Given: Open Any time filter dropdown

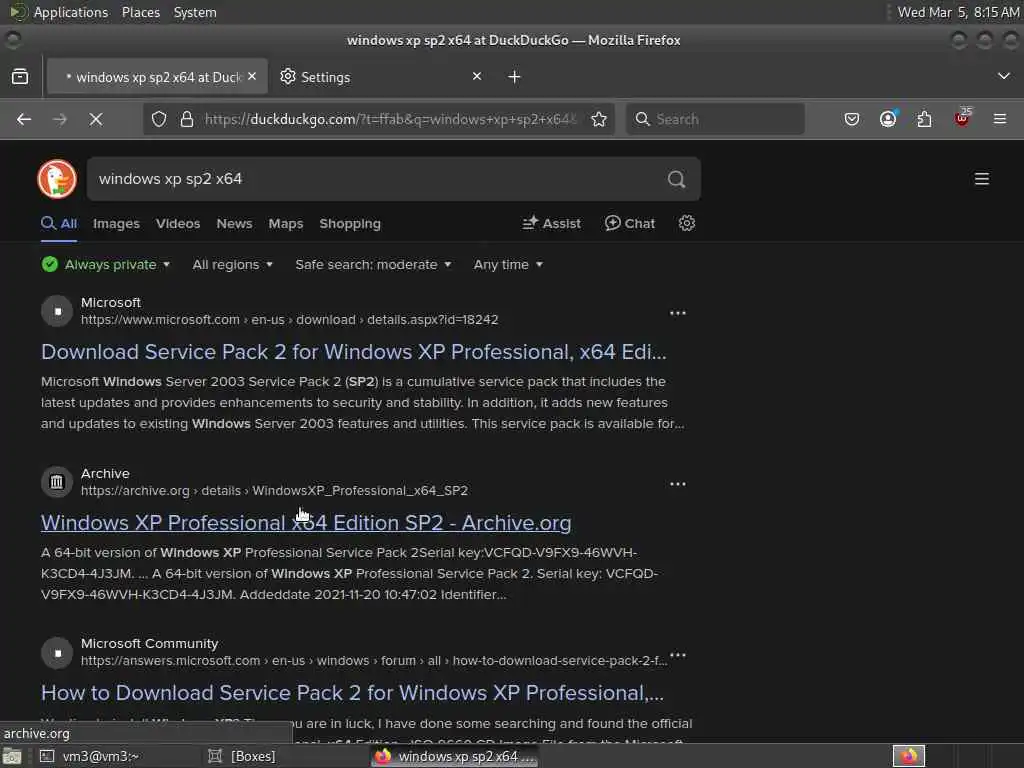Looking at the screenshot, I should [508, 264].
